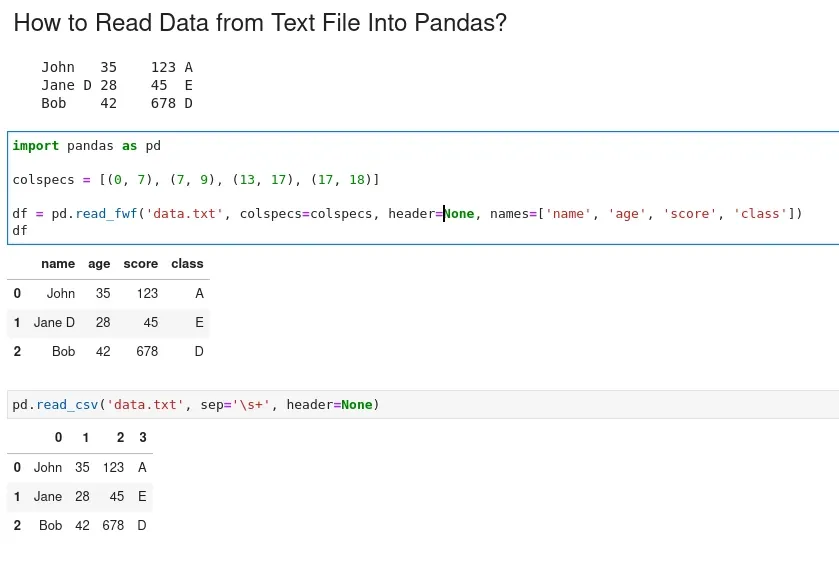Click the read_fwf function name in the code
Image resolution: width=839 pixels, height=563 pixels.
coord(106,214)
